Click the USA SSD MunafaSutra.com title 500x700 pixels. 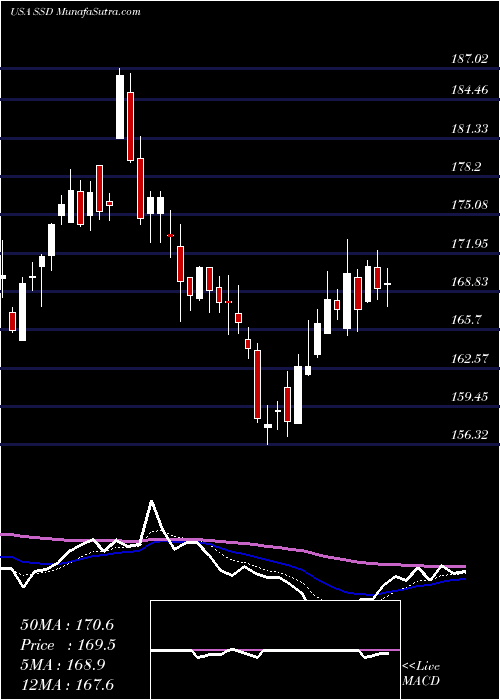pos(75,12)
